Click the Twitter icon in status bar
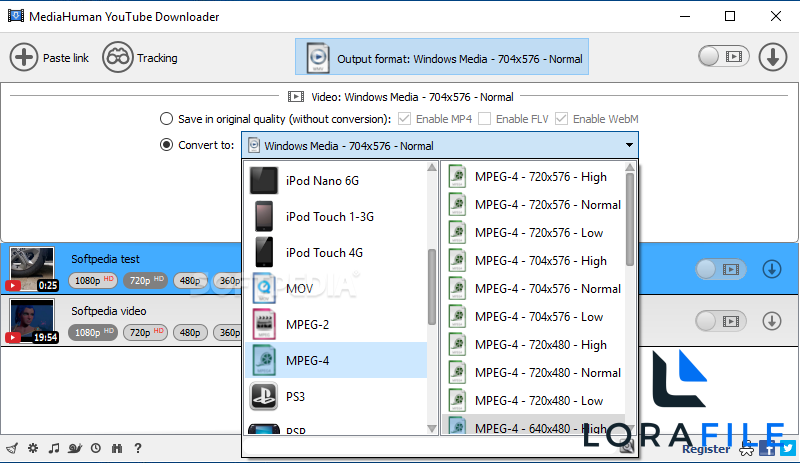The image size is (800, 463). coord(787,449)
